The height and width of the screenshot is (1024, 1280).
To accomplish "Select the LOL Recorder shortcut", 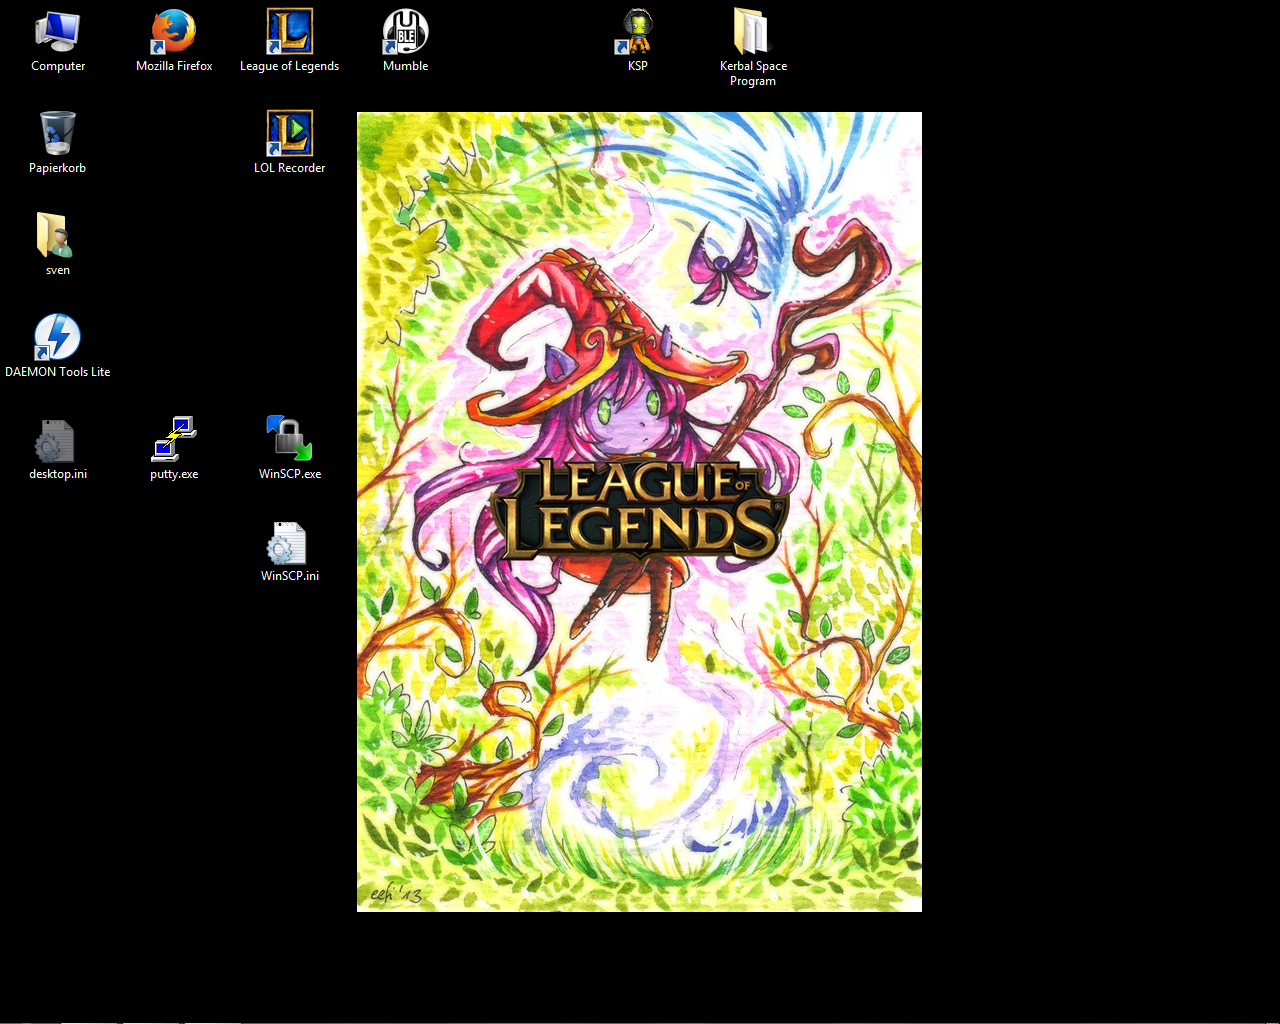I will [x=290, y=135].
